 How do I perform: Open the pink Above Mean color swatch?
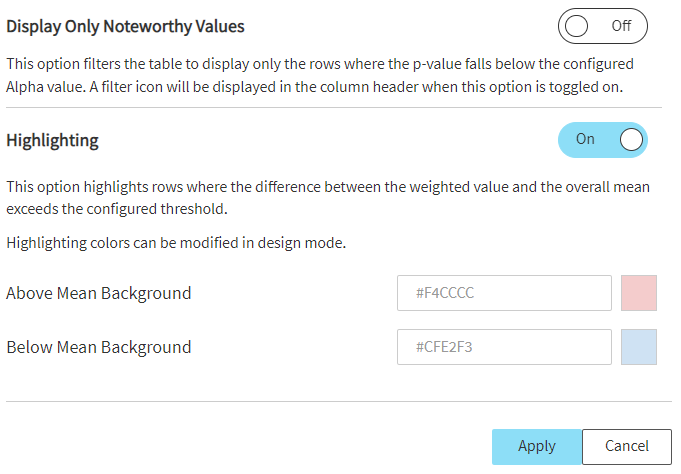(638, 294)
